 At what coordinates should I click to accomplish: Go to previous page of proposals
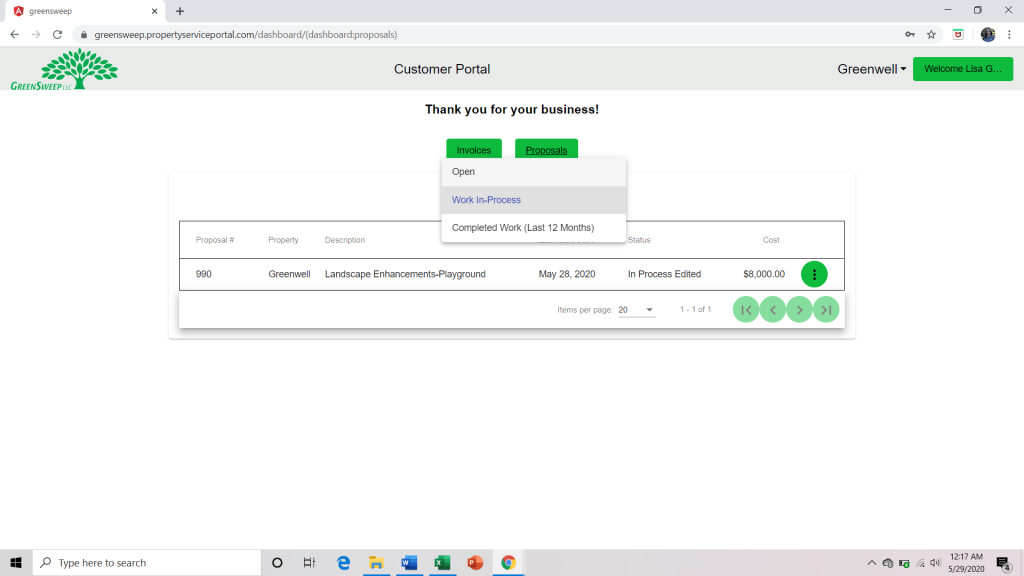click(x=773, y=310)
